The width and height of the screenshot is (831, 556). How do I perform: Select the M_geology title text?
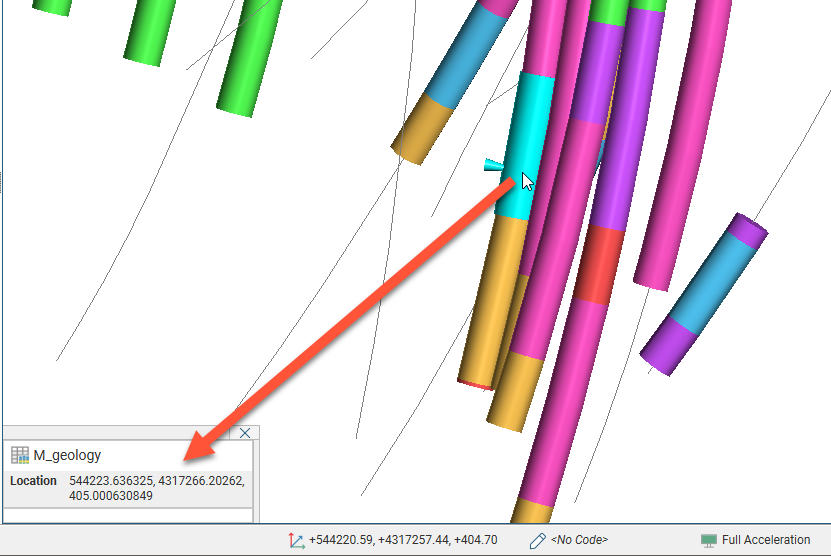point(67,455)
